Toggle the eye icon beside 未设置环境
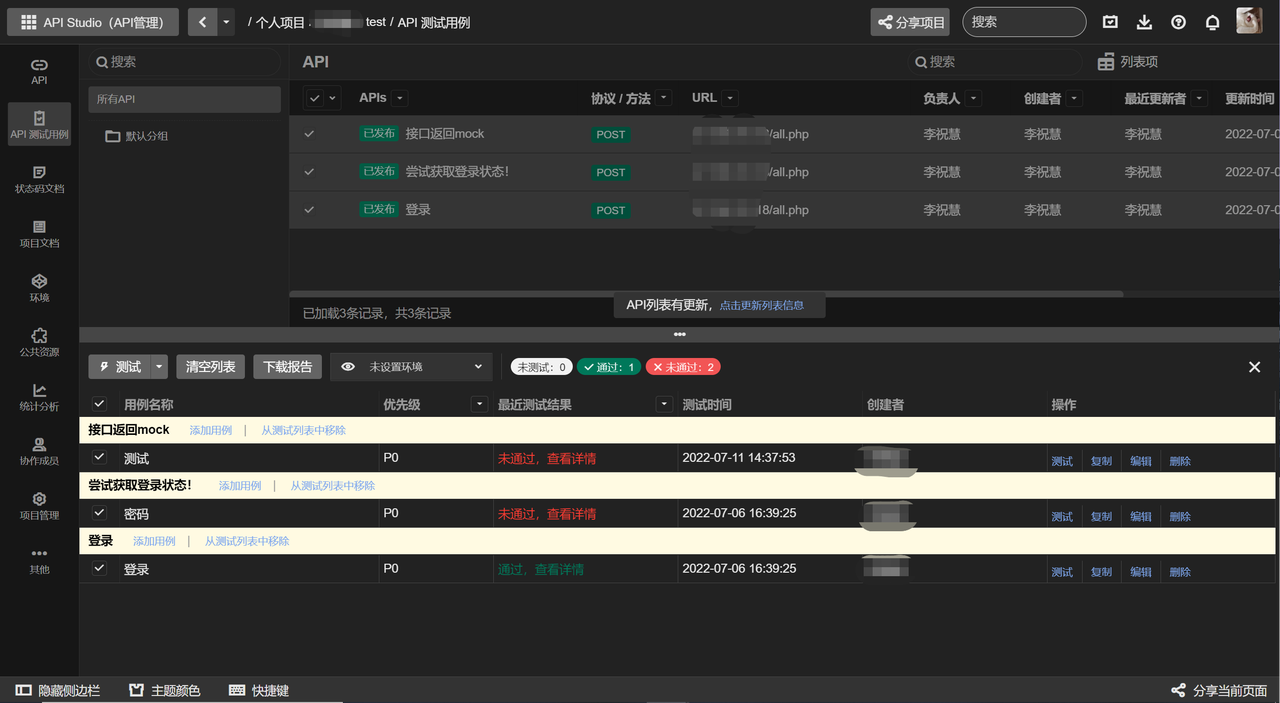This screenshot has height=703, width=1280. (x=348, y=367)
